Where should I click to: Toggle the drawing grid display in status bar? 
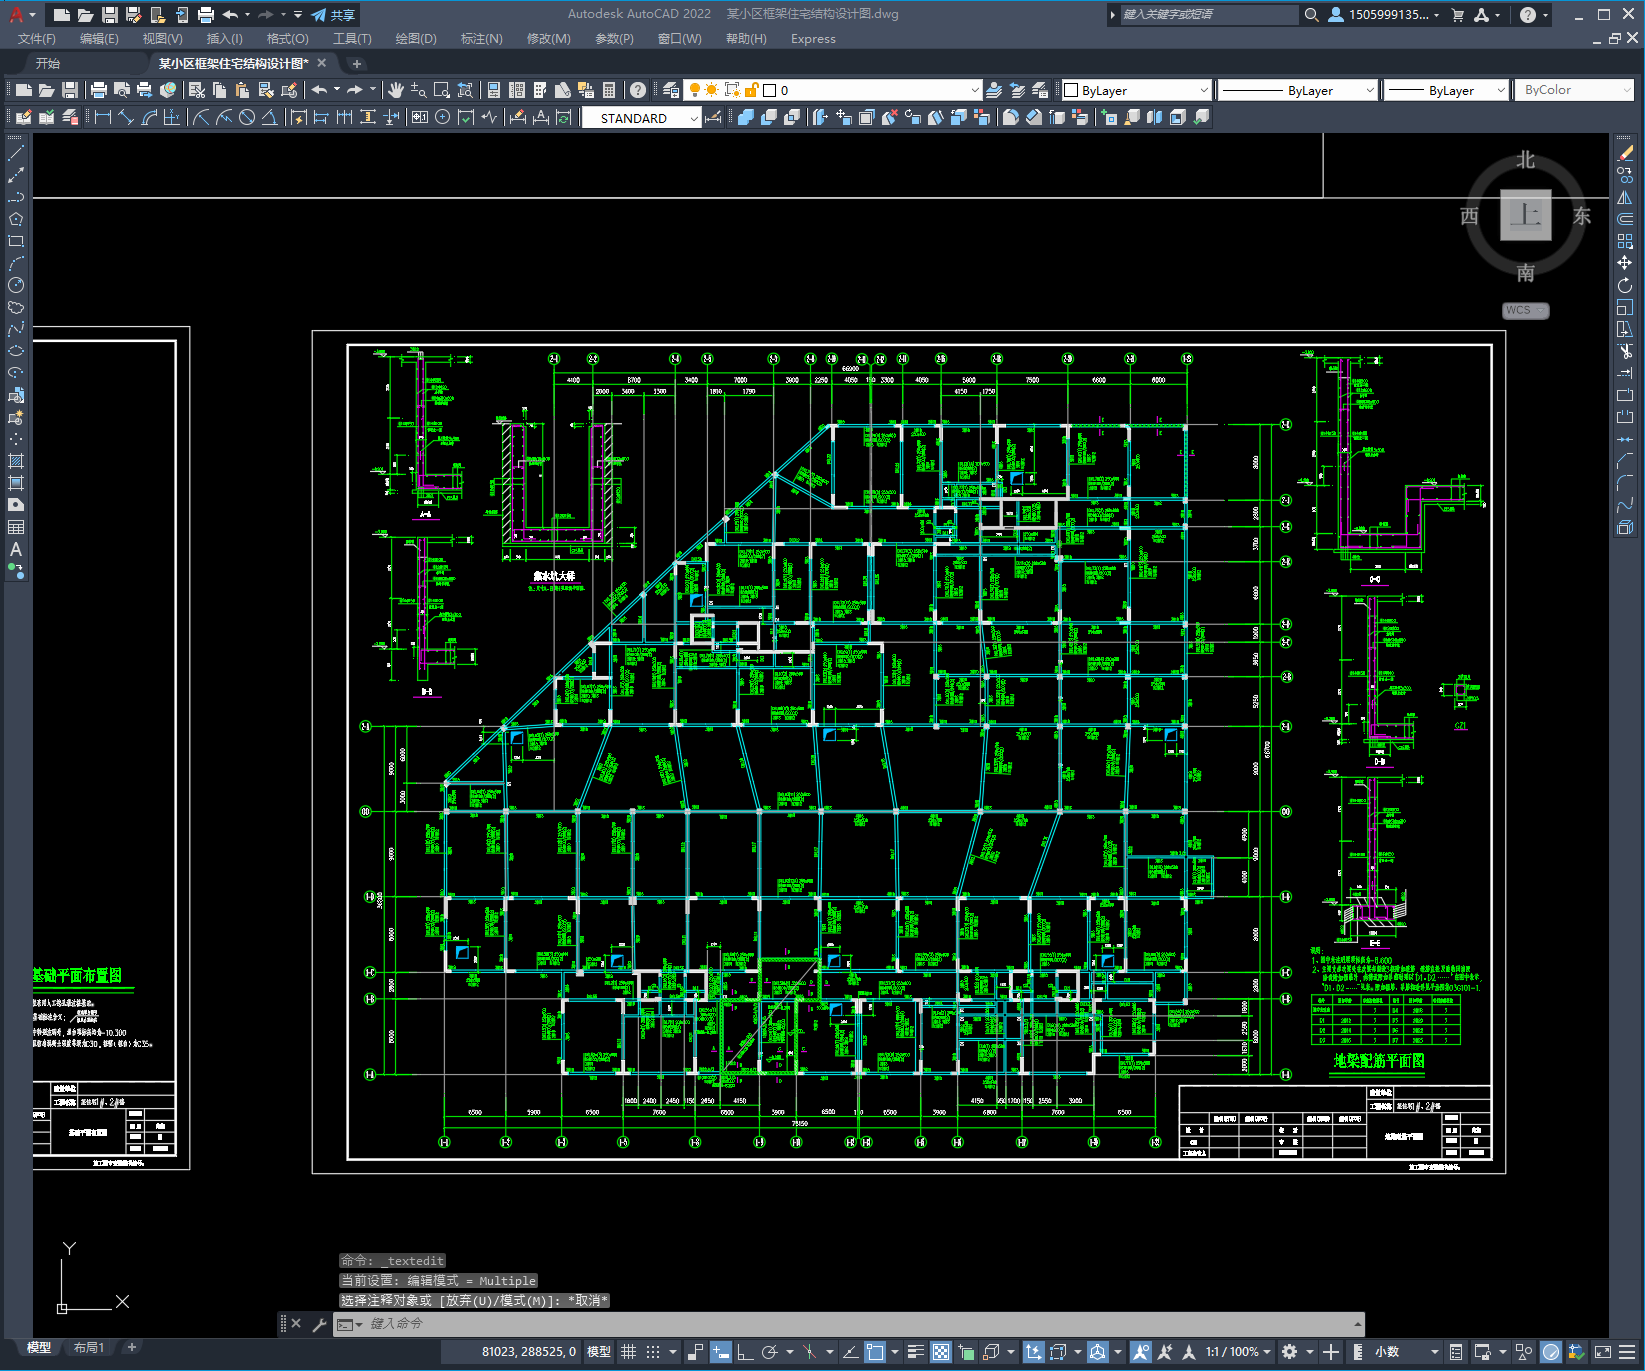pos(628,1352)
